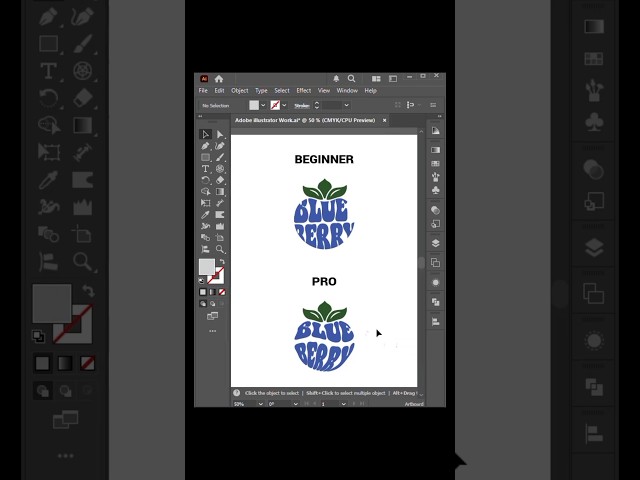Open the Swatches panel
640x480 pixels.
pos(436,164)
